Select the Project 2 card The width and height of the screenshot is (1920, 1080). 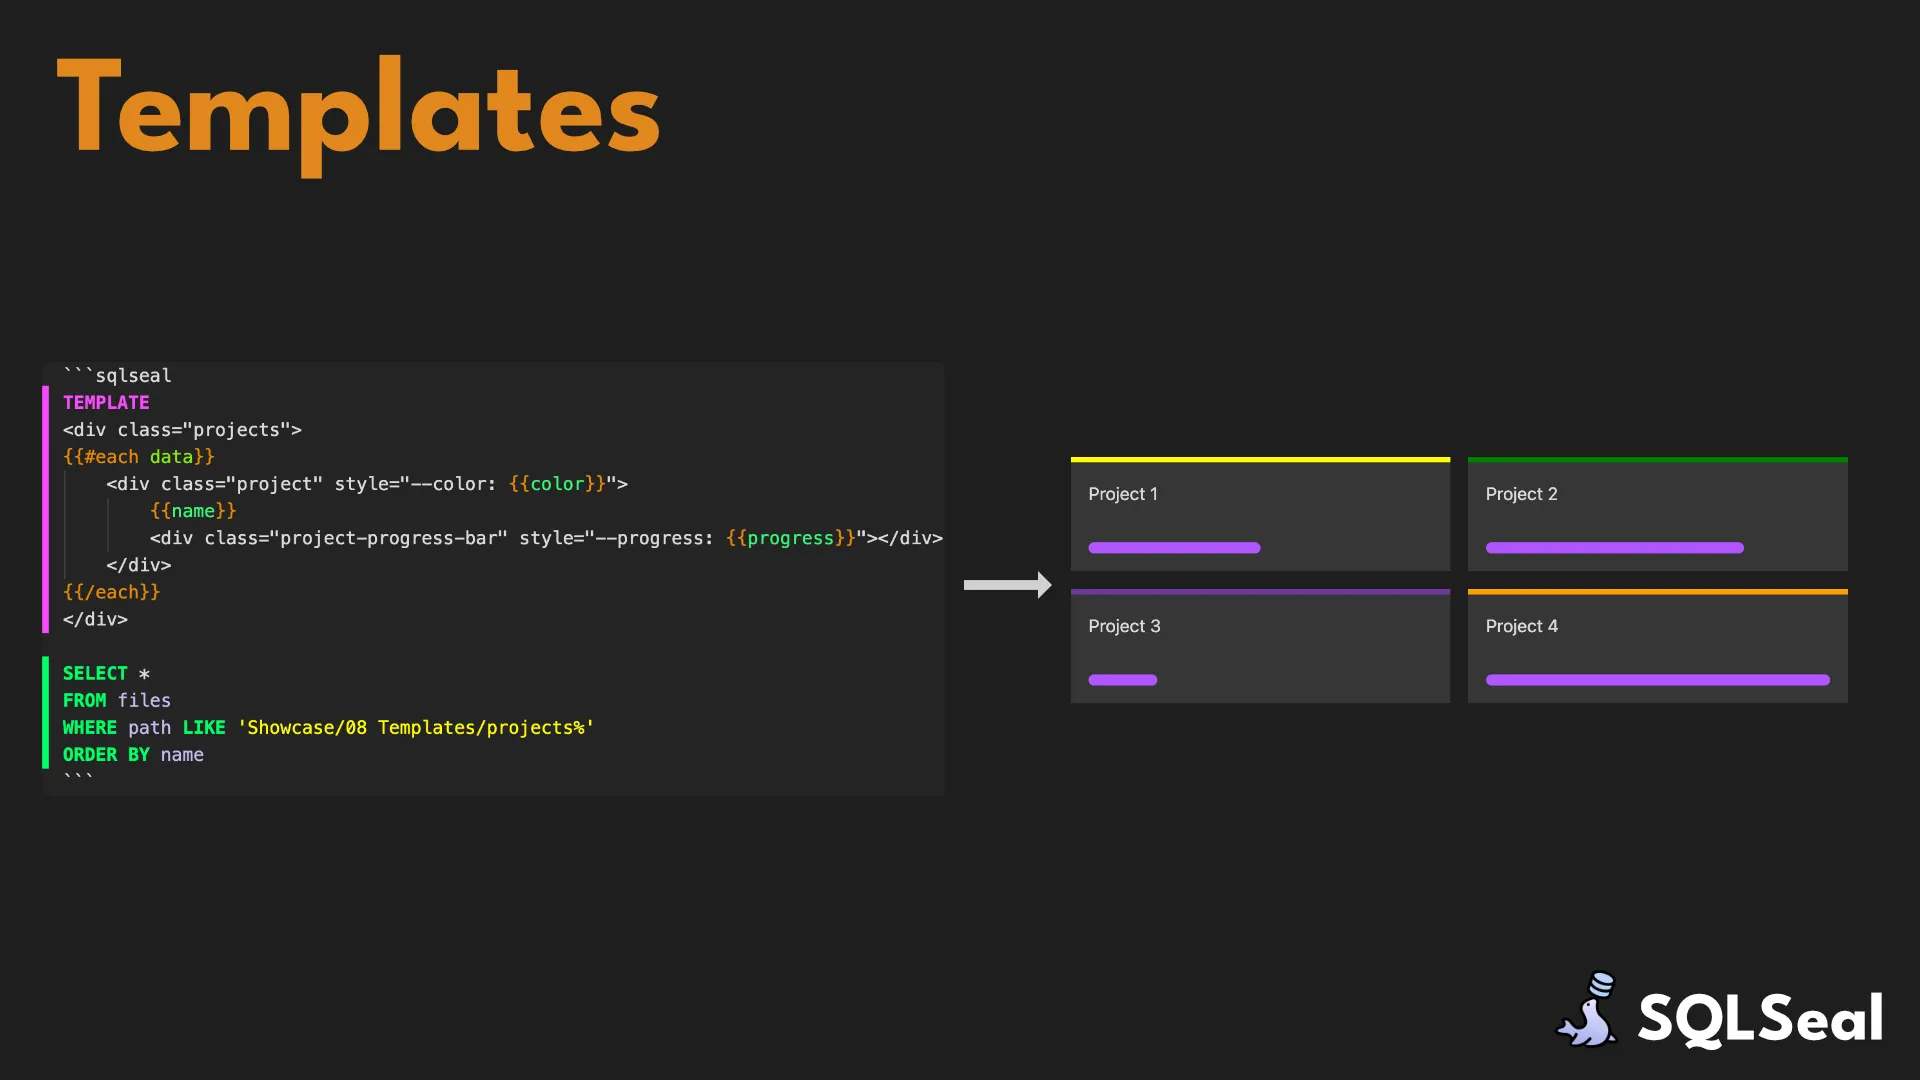pos(1657,515)
